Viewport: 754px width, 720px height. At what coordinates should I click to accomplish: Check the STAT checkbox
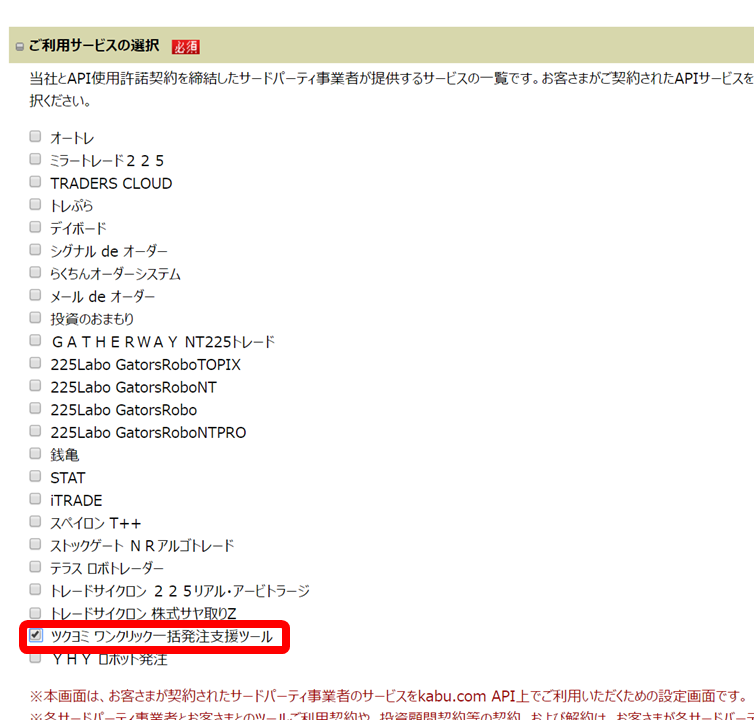pyautogui.click(x=35, y=476)
